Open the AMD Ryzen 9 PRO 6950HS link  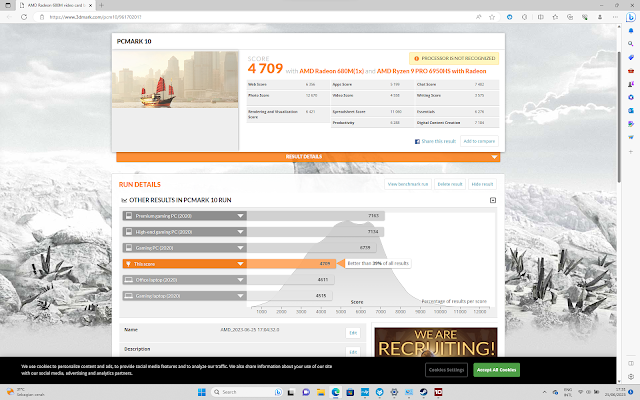(x=431, y=71)
